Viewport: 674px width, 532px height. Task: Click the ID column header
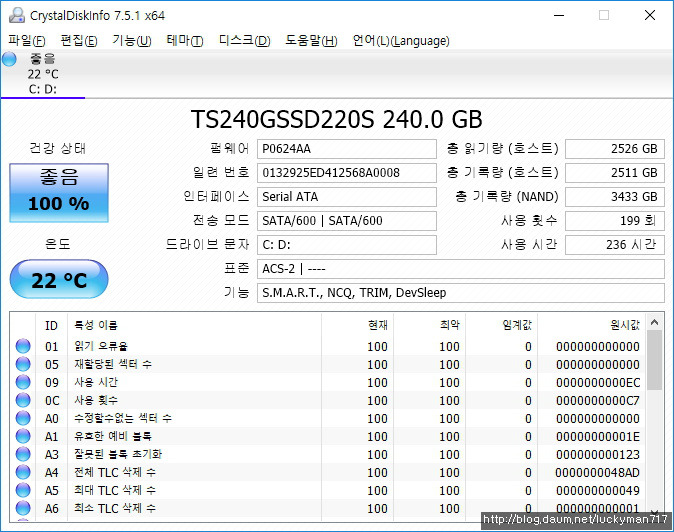point(51,325)
